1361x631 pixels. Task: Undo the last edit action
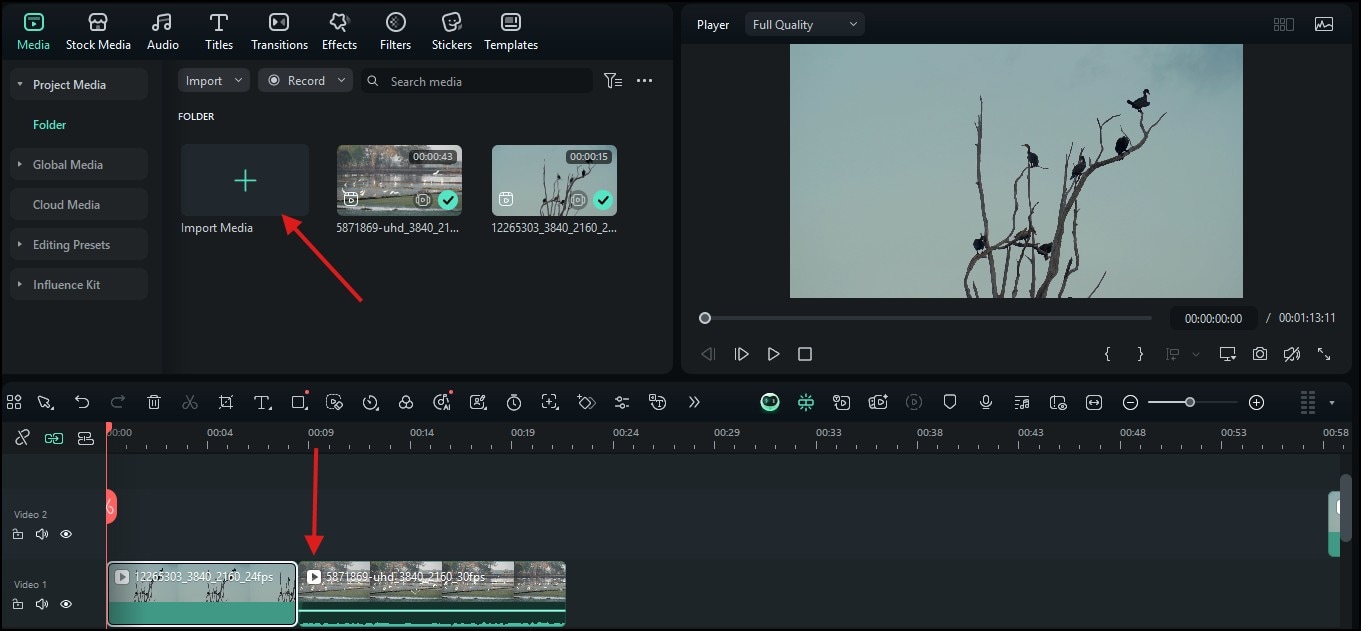[x=82, y=402]
